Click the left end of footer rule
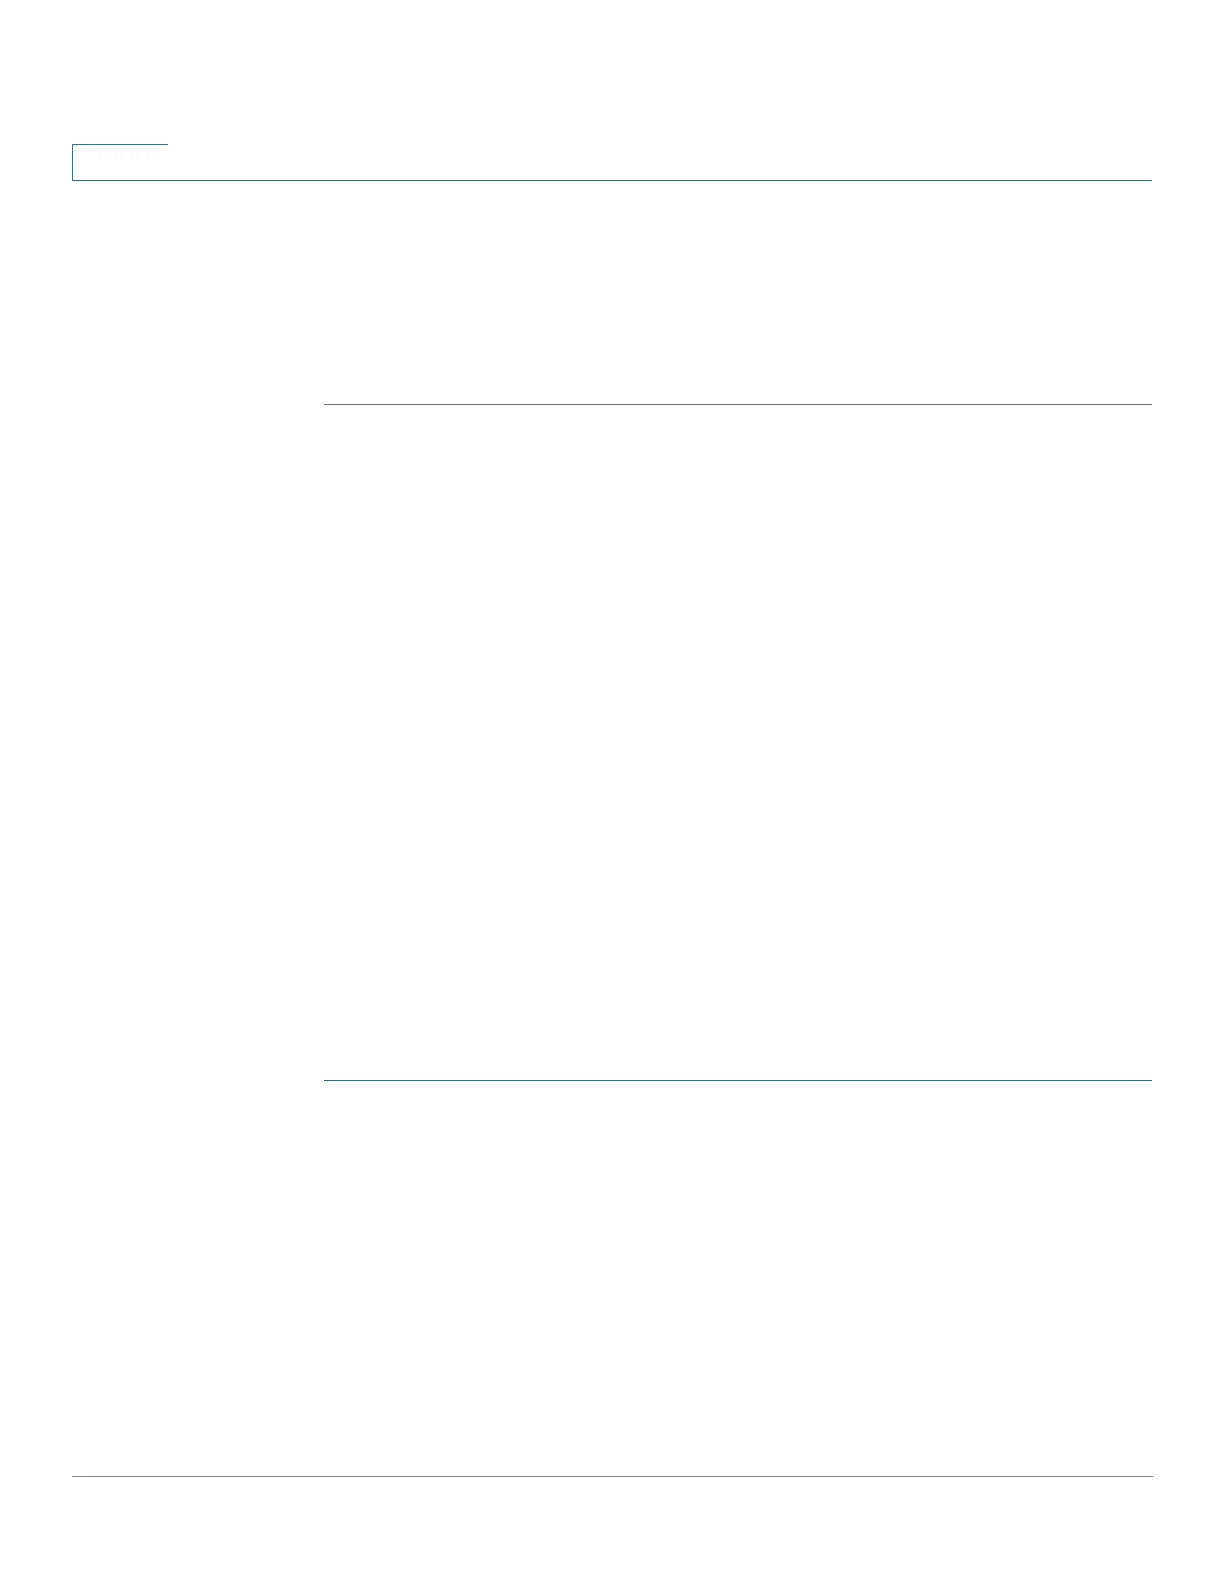Screen dimensions: 1224x1584 76,1476
